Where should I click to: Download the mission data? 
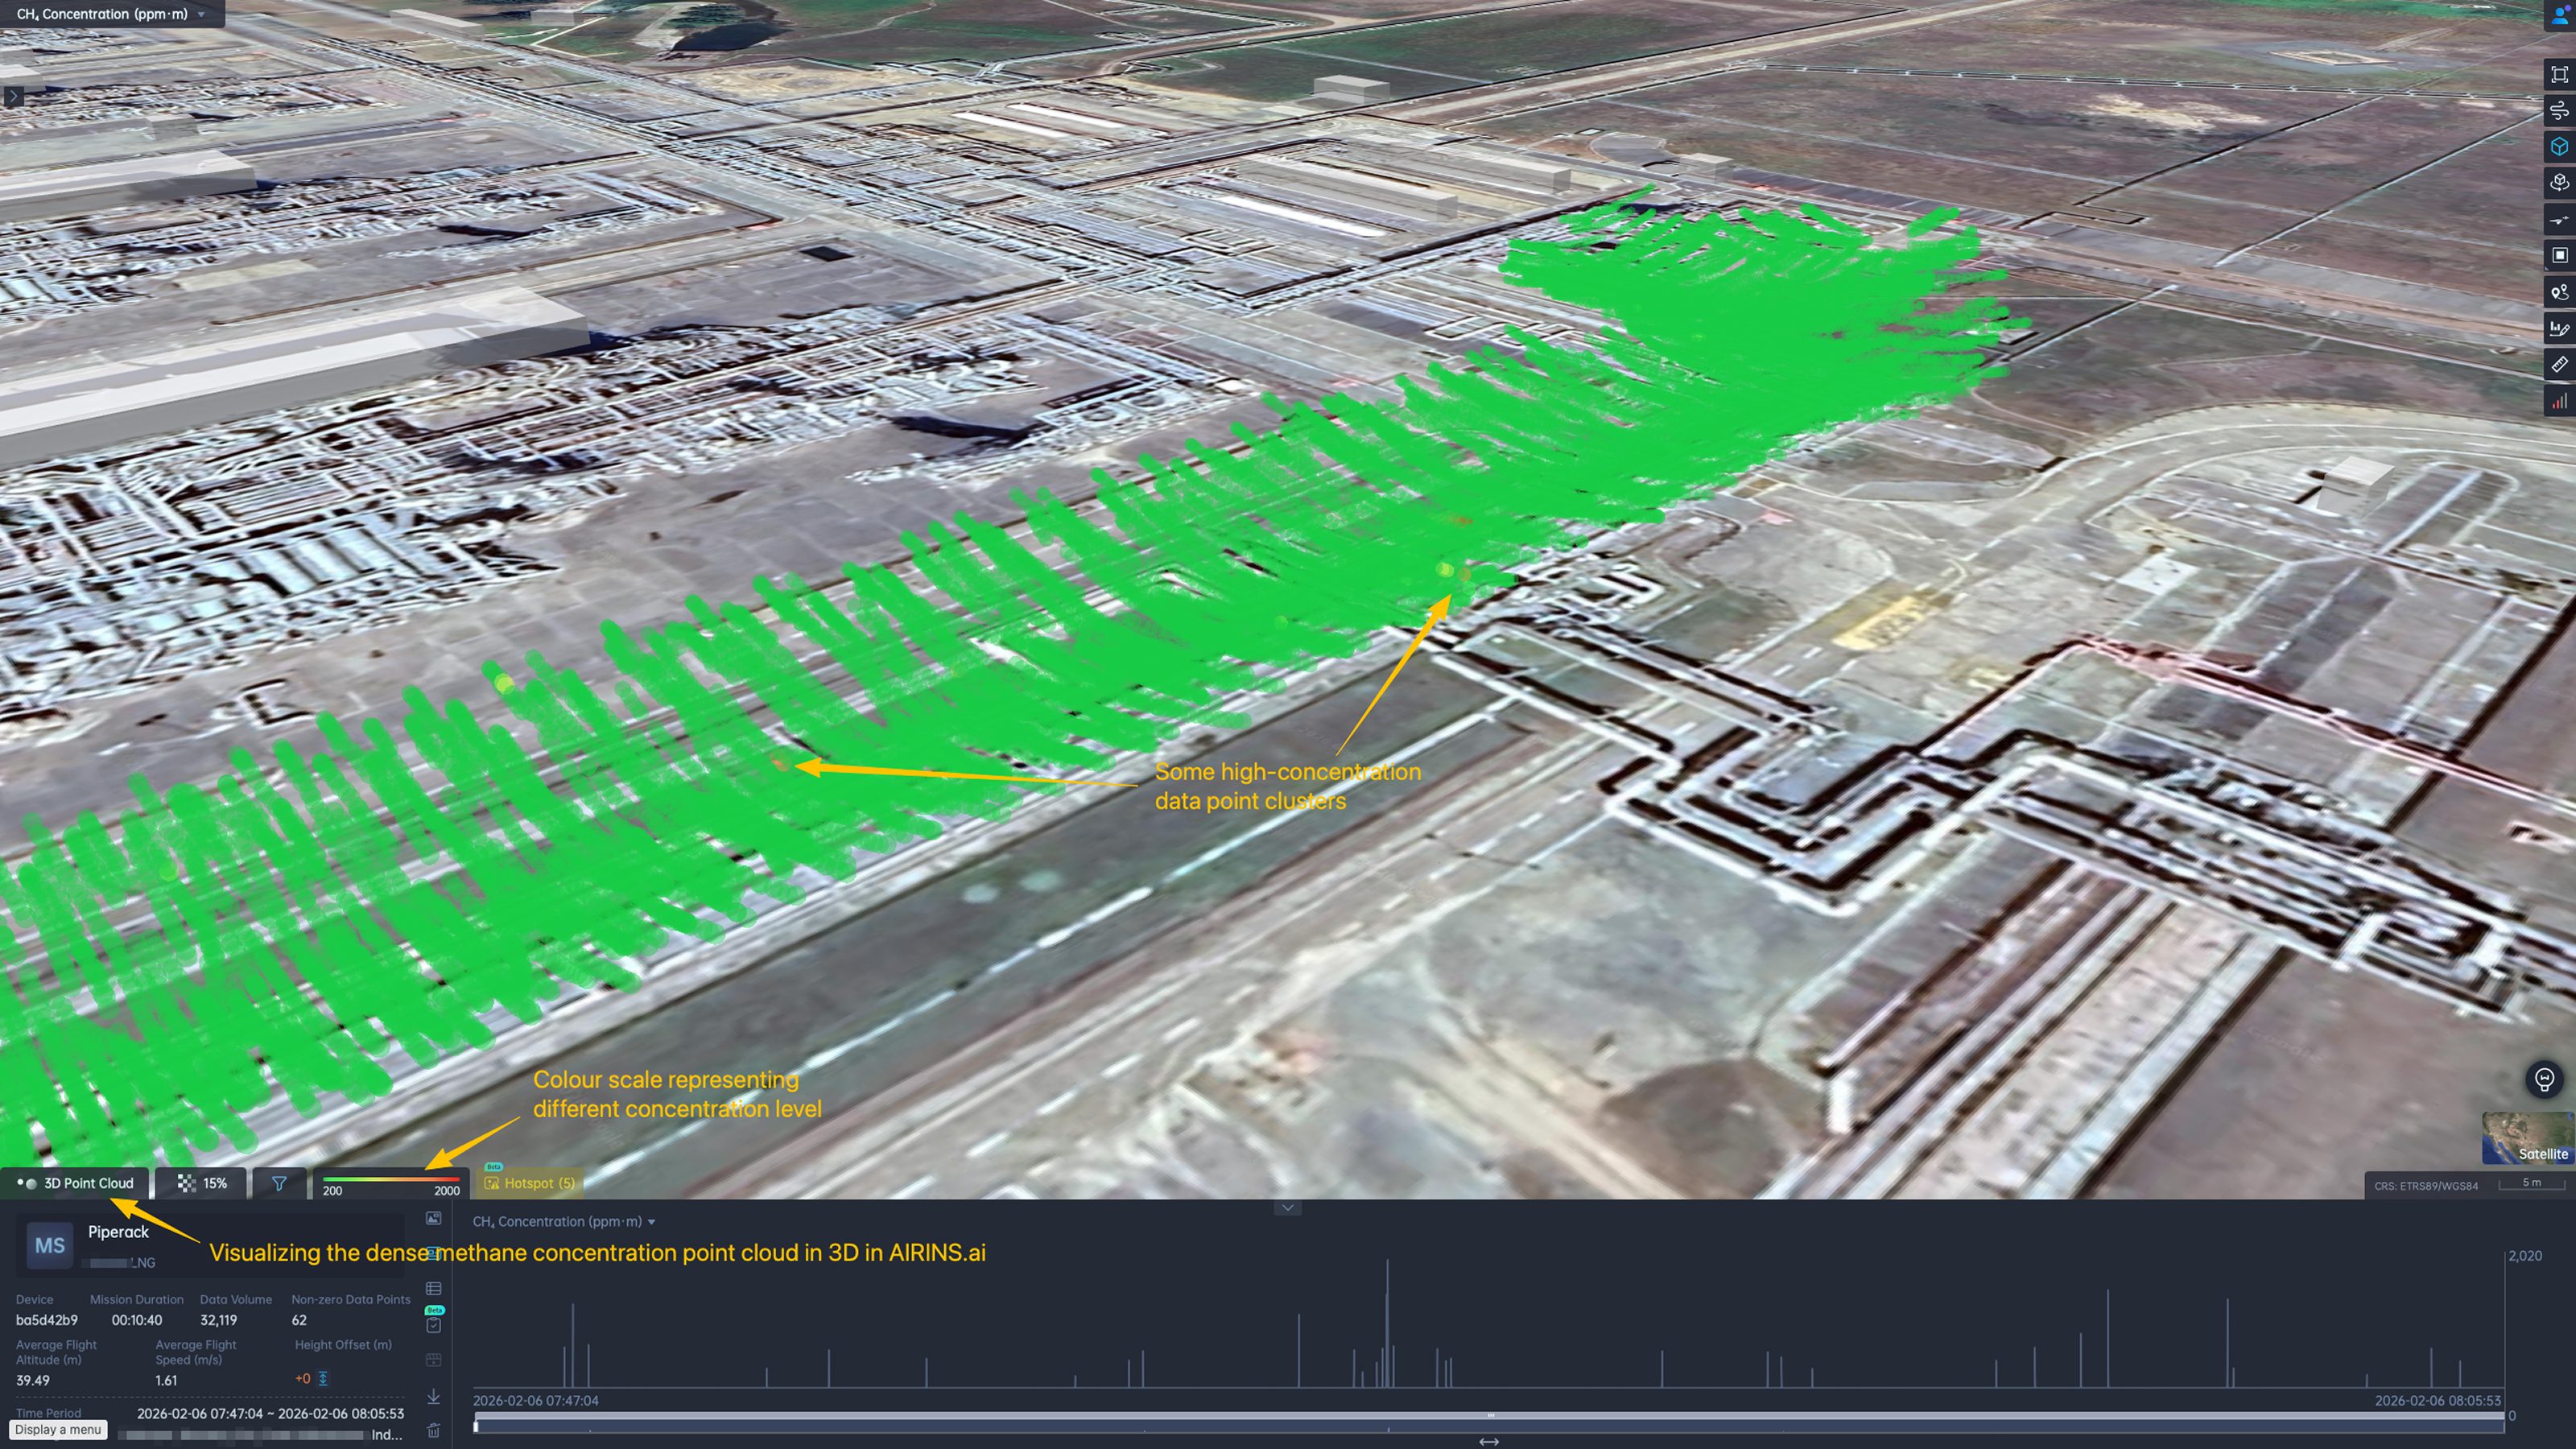(433, 1396)
